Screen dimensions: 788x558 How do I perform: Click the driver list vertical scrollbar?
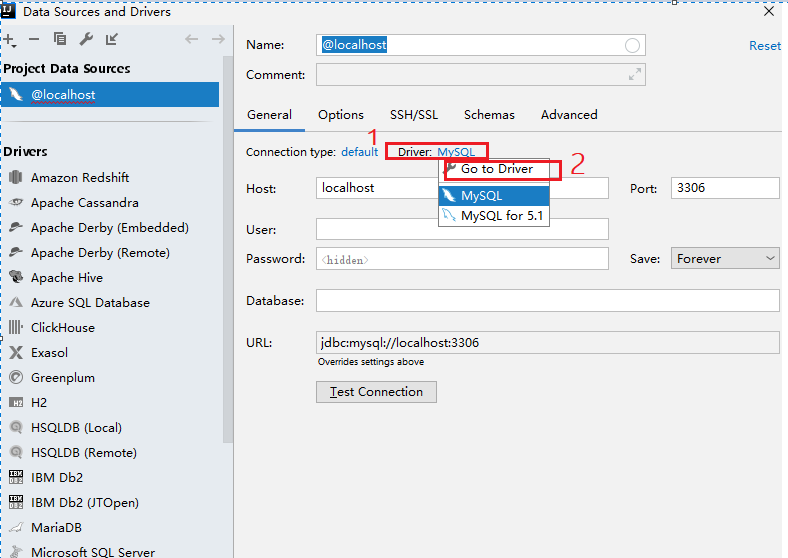pos(228,249)
